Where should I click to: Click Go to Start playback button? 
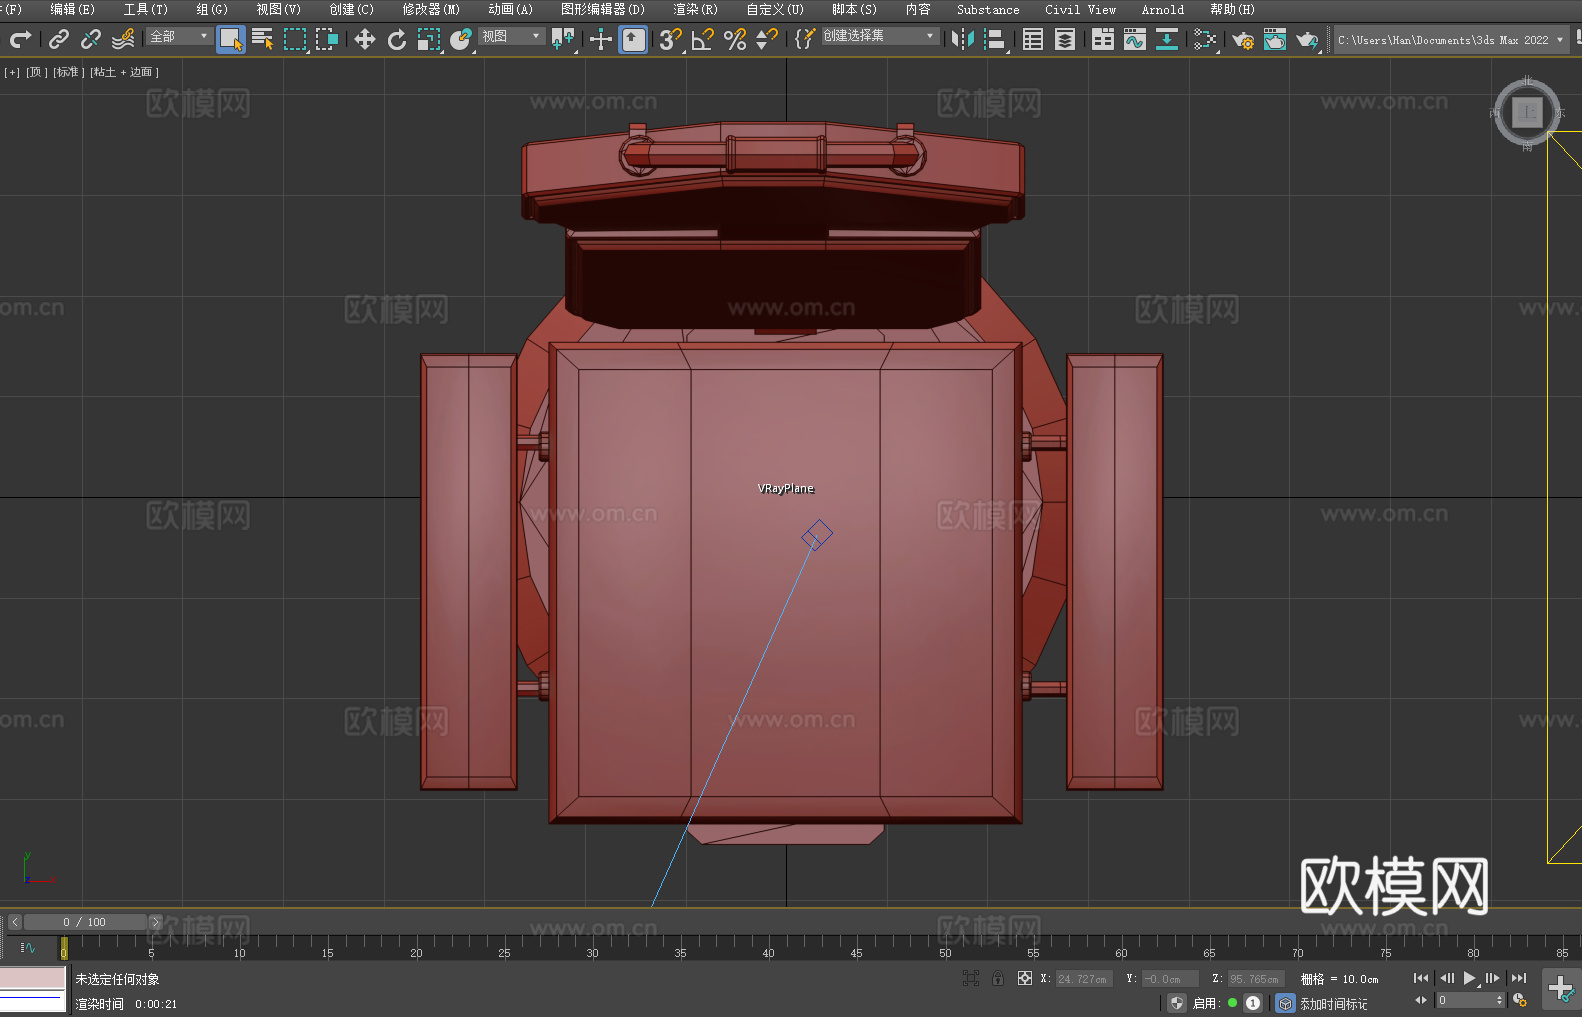tap(1421, 978)
